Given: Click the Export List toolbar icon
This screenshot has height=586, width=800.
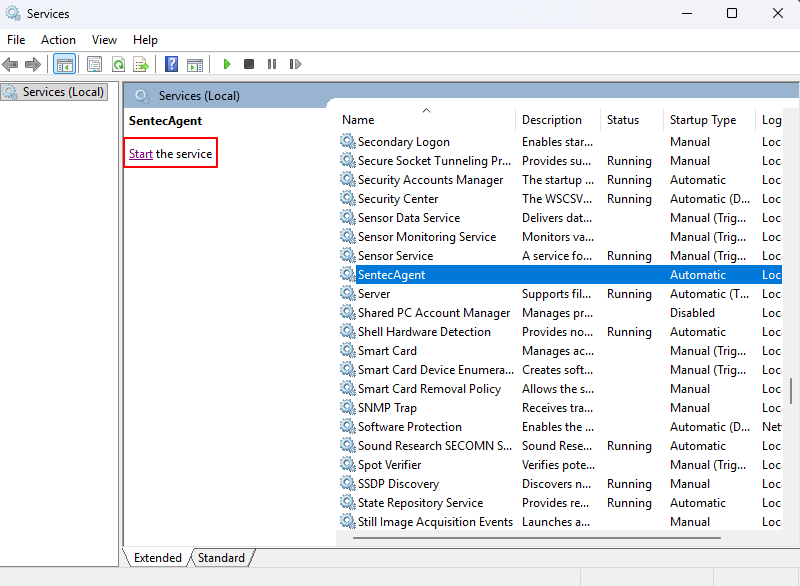Looking at the screenshot, I should click(141, 64).
